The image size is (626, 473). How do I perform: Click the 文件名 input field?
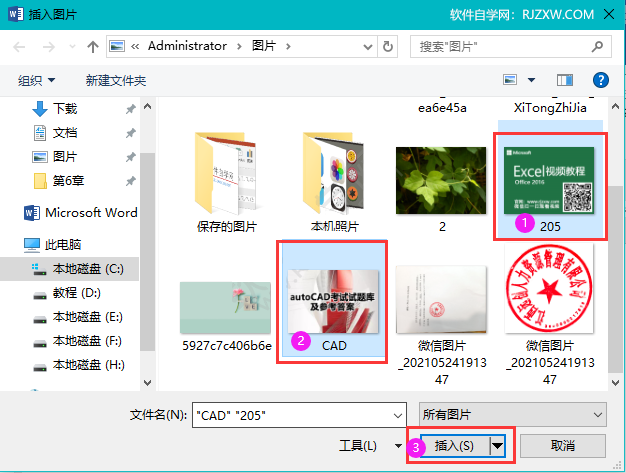[x=293, y=415]
